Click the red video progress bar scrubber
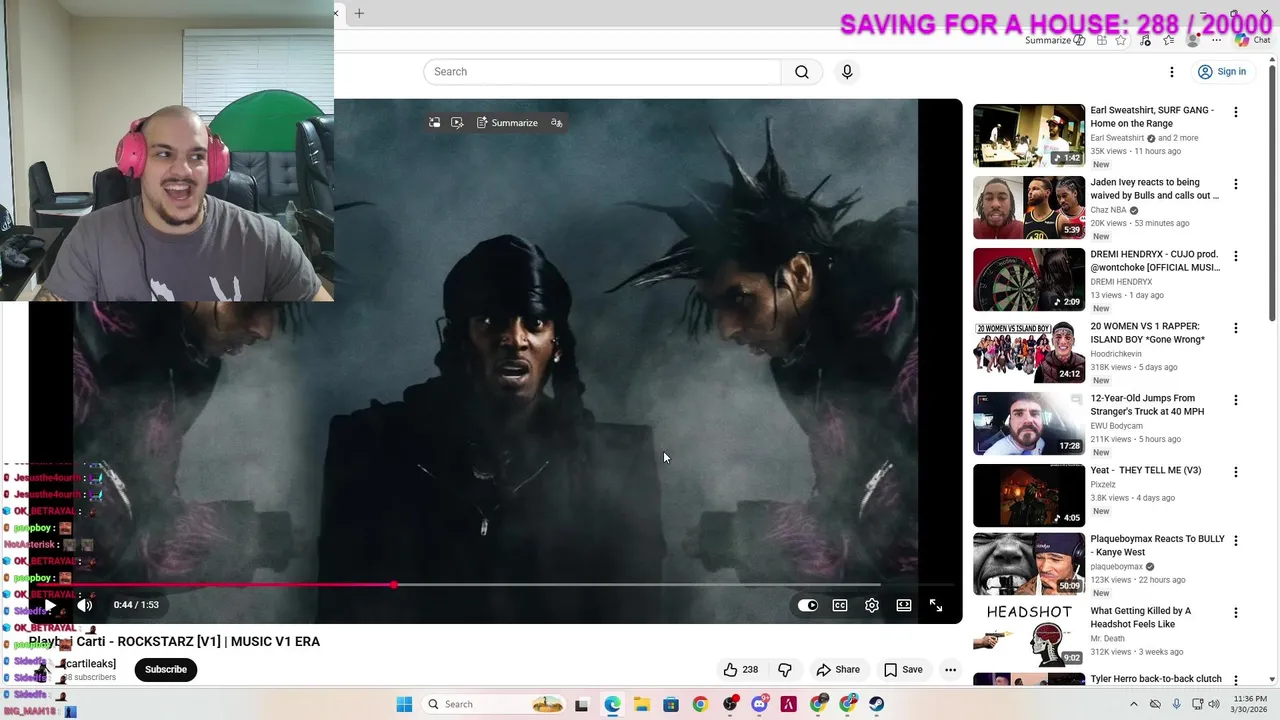 tap(394, 584)
